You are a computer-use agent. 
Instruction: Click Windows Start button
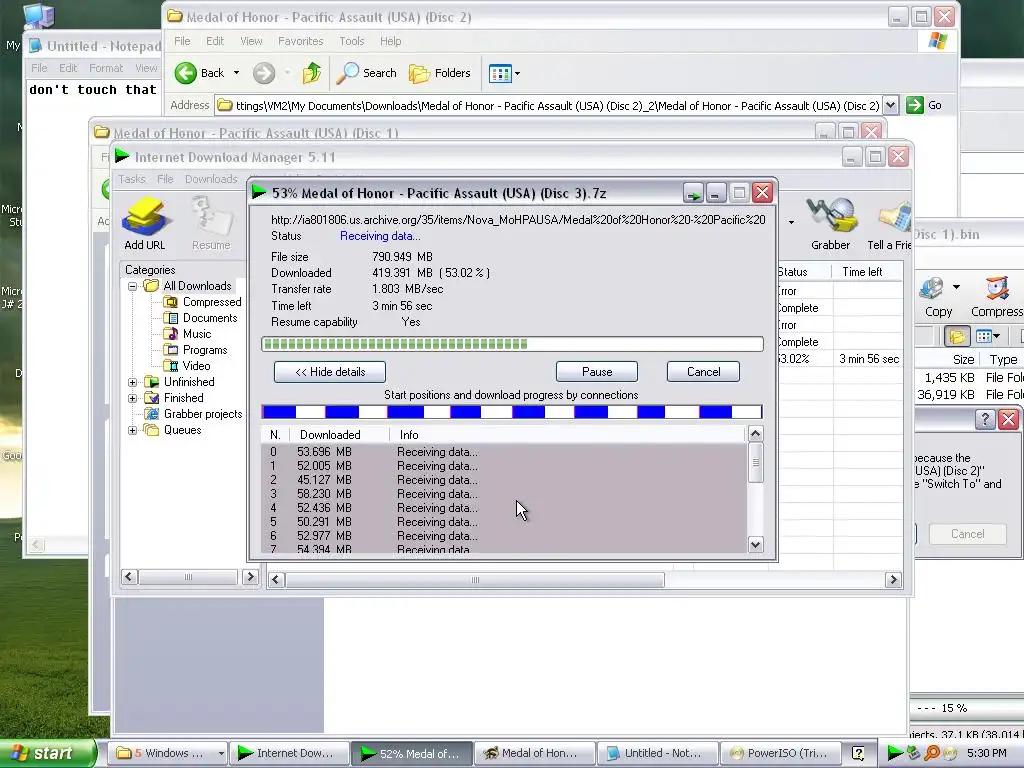click(x=48, y=754)
